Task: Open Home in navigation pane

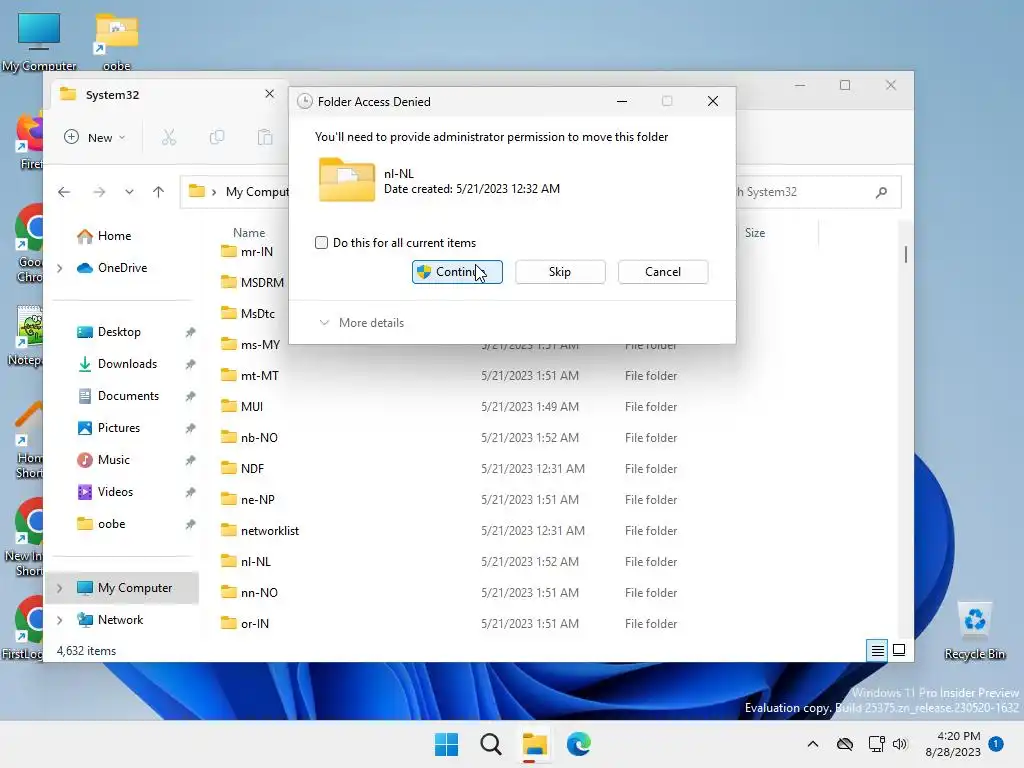Action: pos(104,236)
